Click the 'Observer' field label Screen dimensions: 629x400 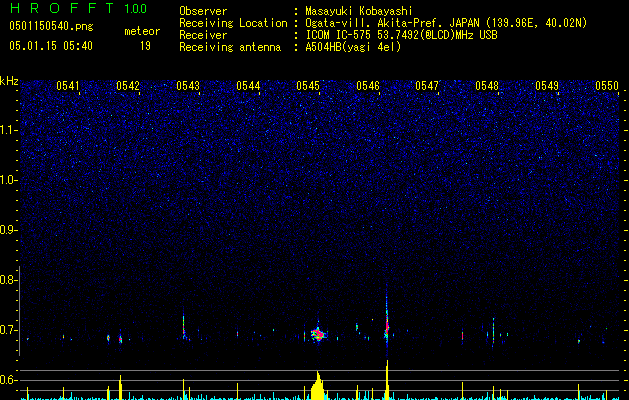click(203, 11)
